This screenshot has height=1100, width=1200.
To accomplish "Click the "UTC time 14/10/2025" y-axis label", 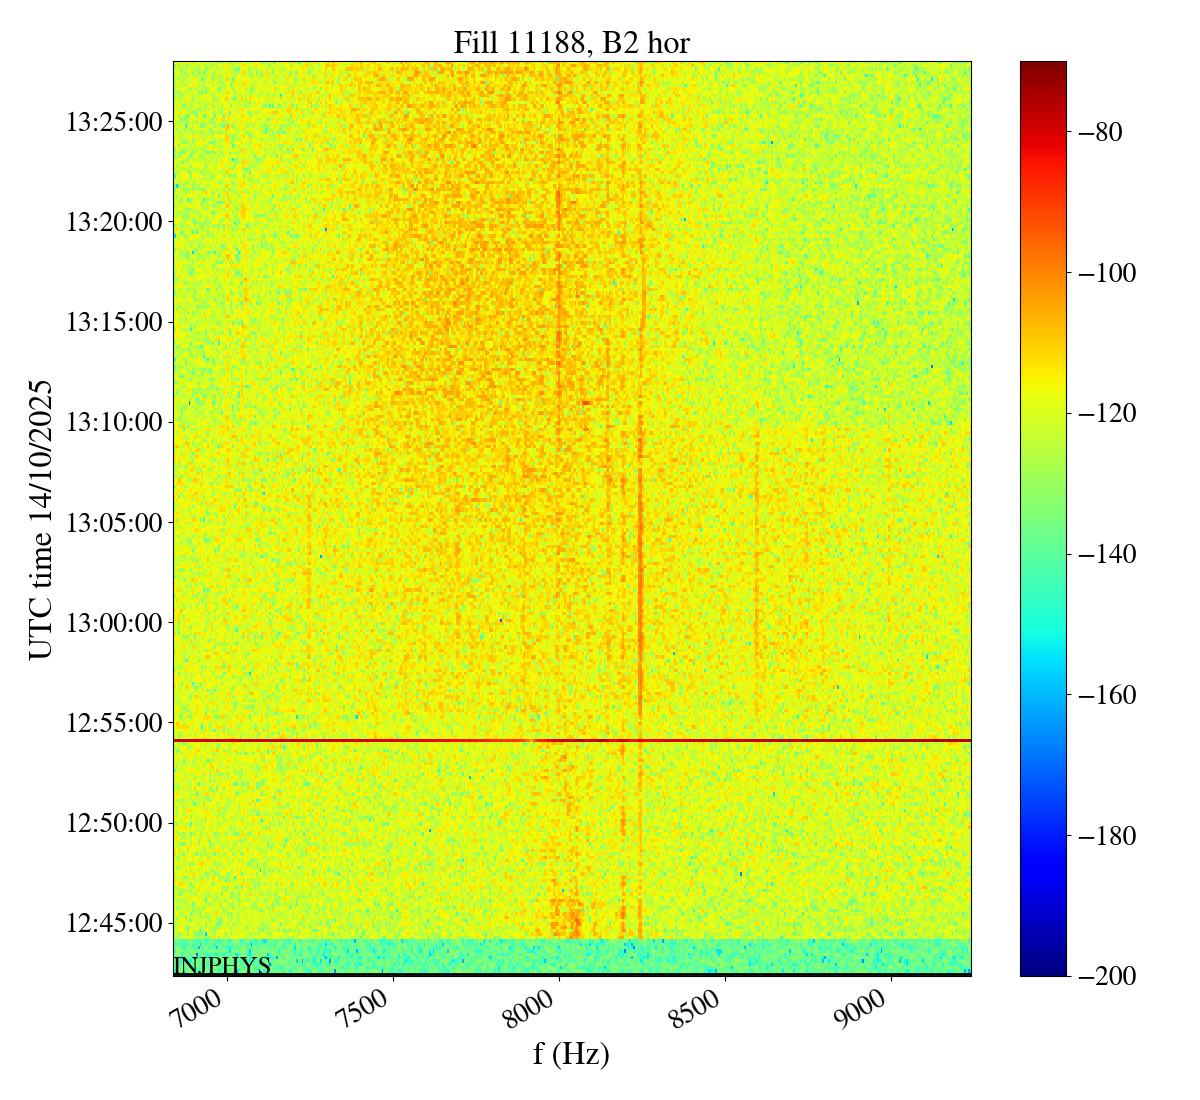I will 40,519.
